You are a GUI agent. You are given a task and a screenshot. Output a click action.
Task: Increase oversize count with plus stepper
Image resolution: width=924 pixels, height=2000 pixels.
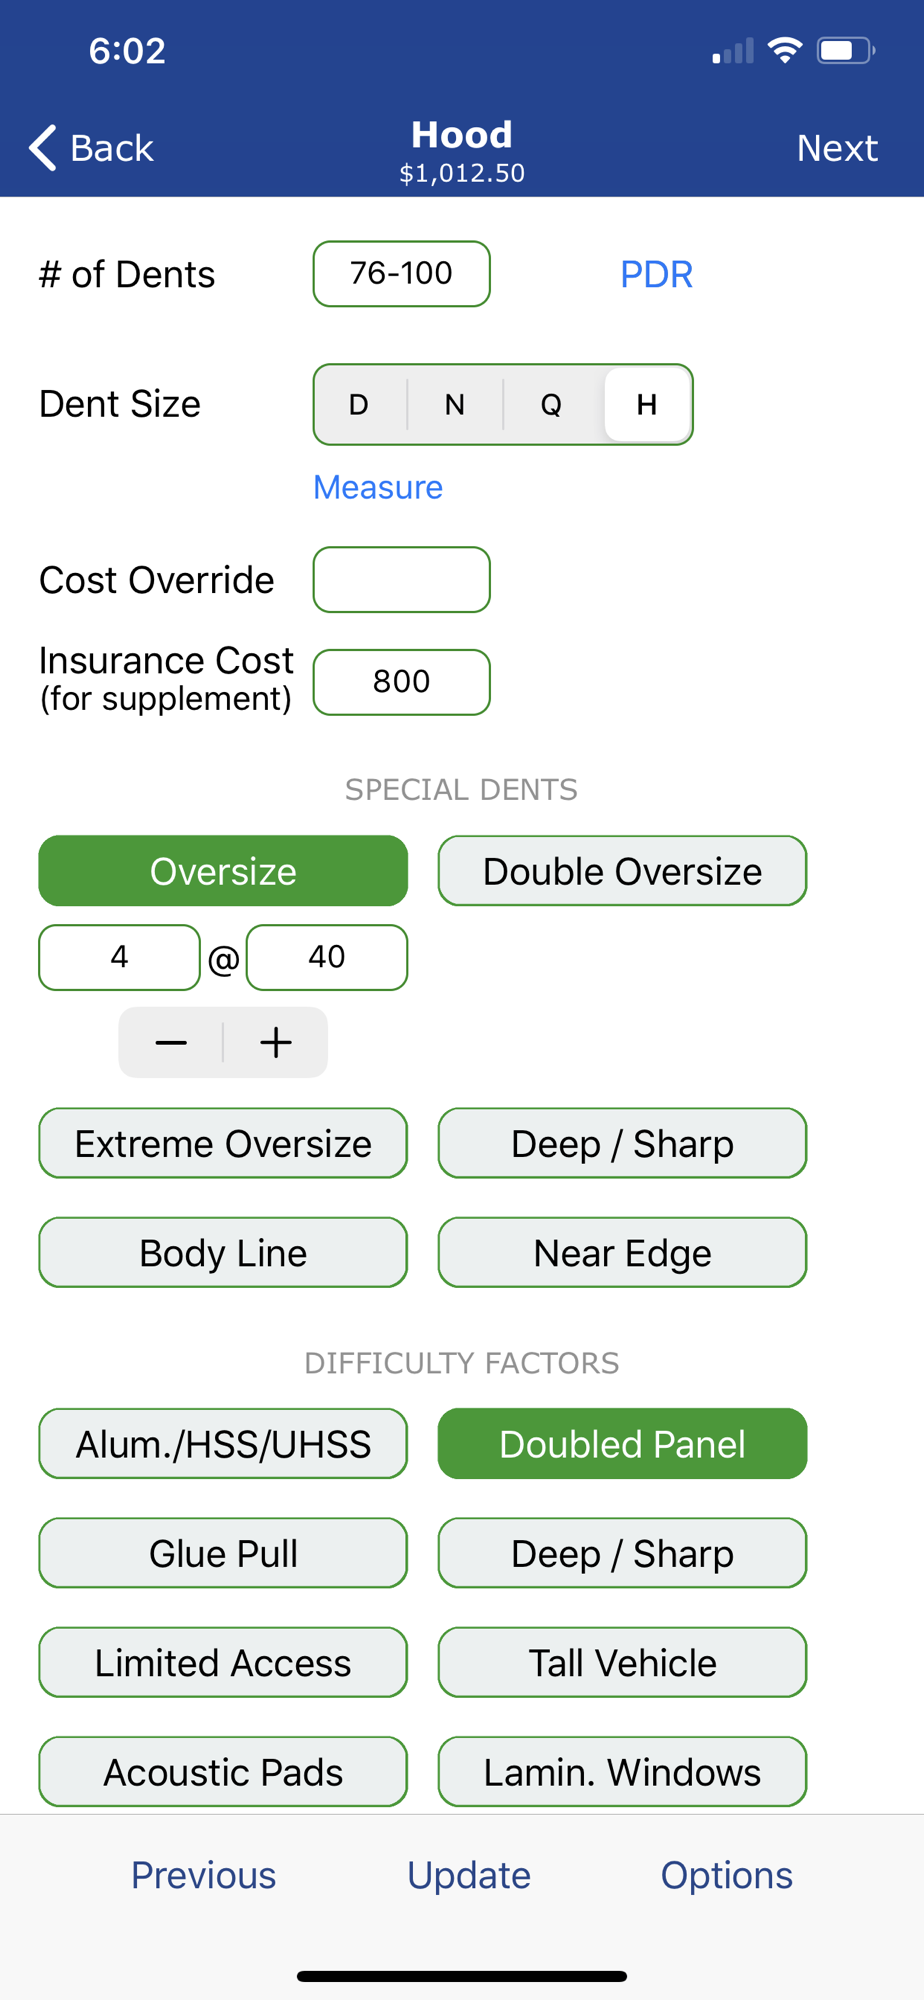pyautogui.click(x=276, y=1042)
